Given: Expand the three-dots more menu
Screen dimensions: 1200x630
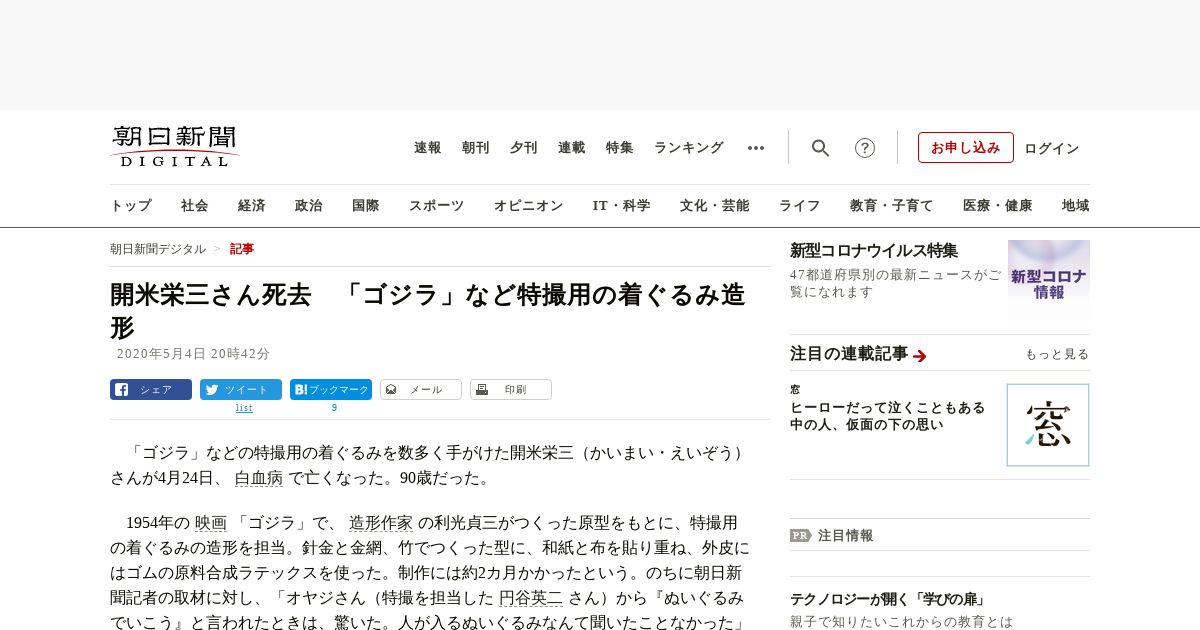Looking at the screenshot, I should click(756, 148).
